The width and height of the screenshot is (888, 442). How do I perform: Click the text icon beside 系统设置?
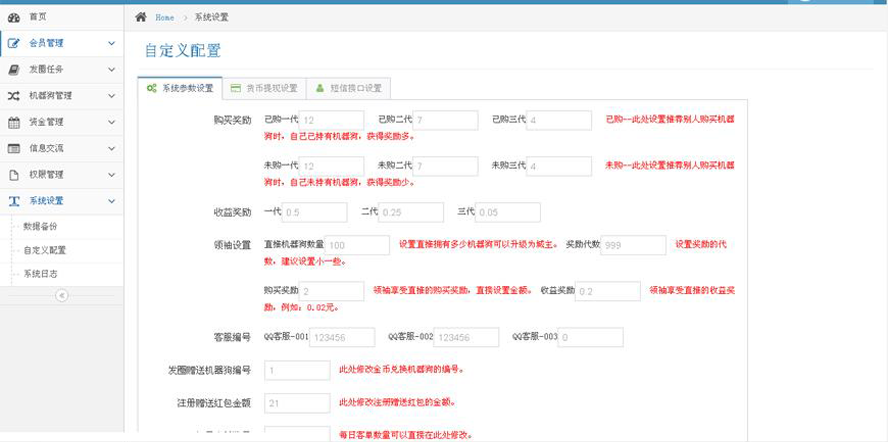coord(14,201)
